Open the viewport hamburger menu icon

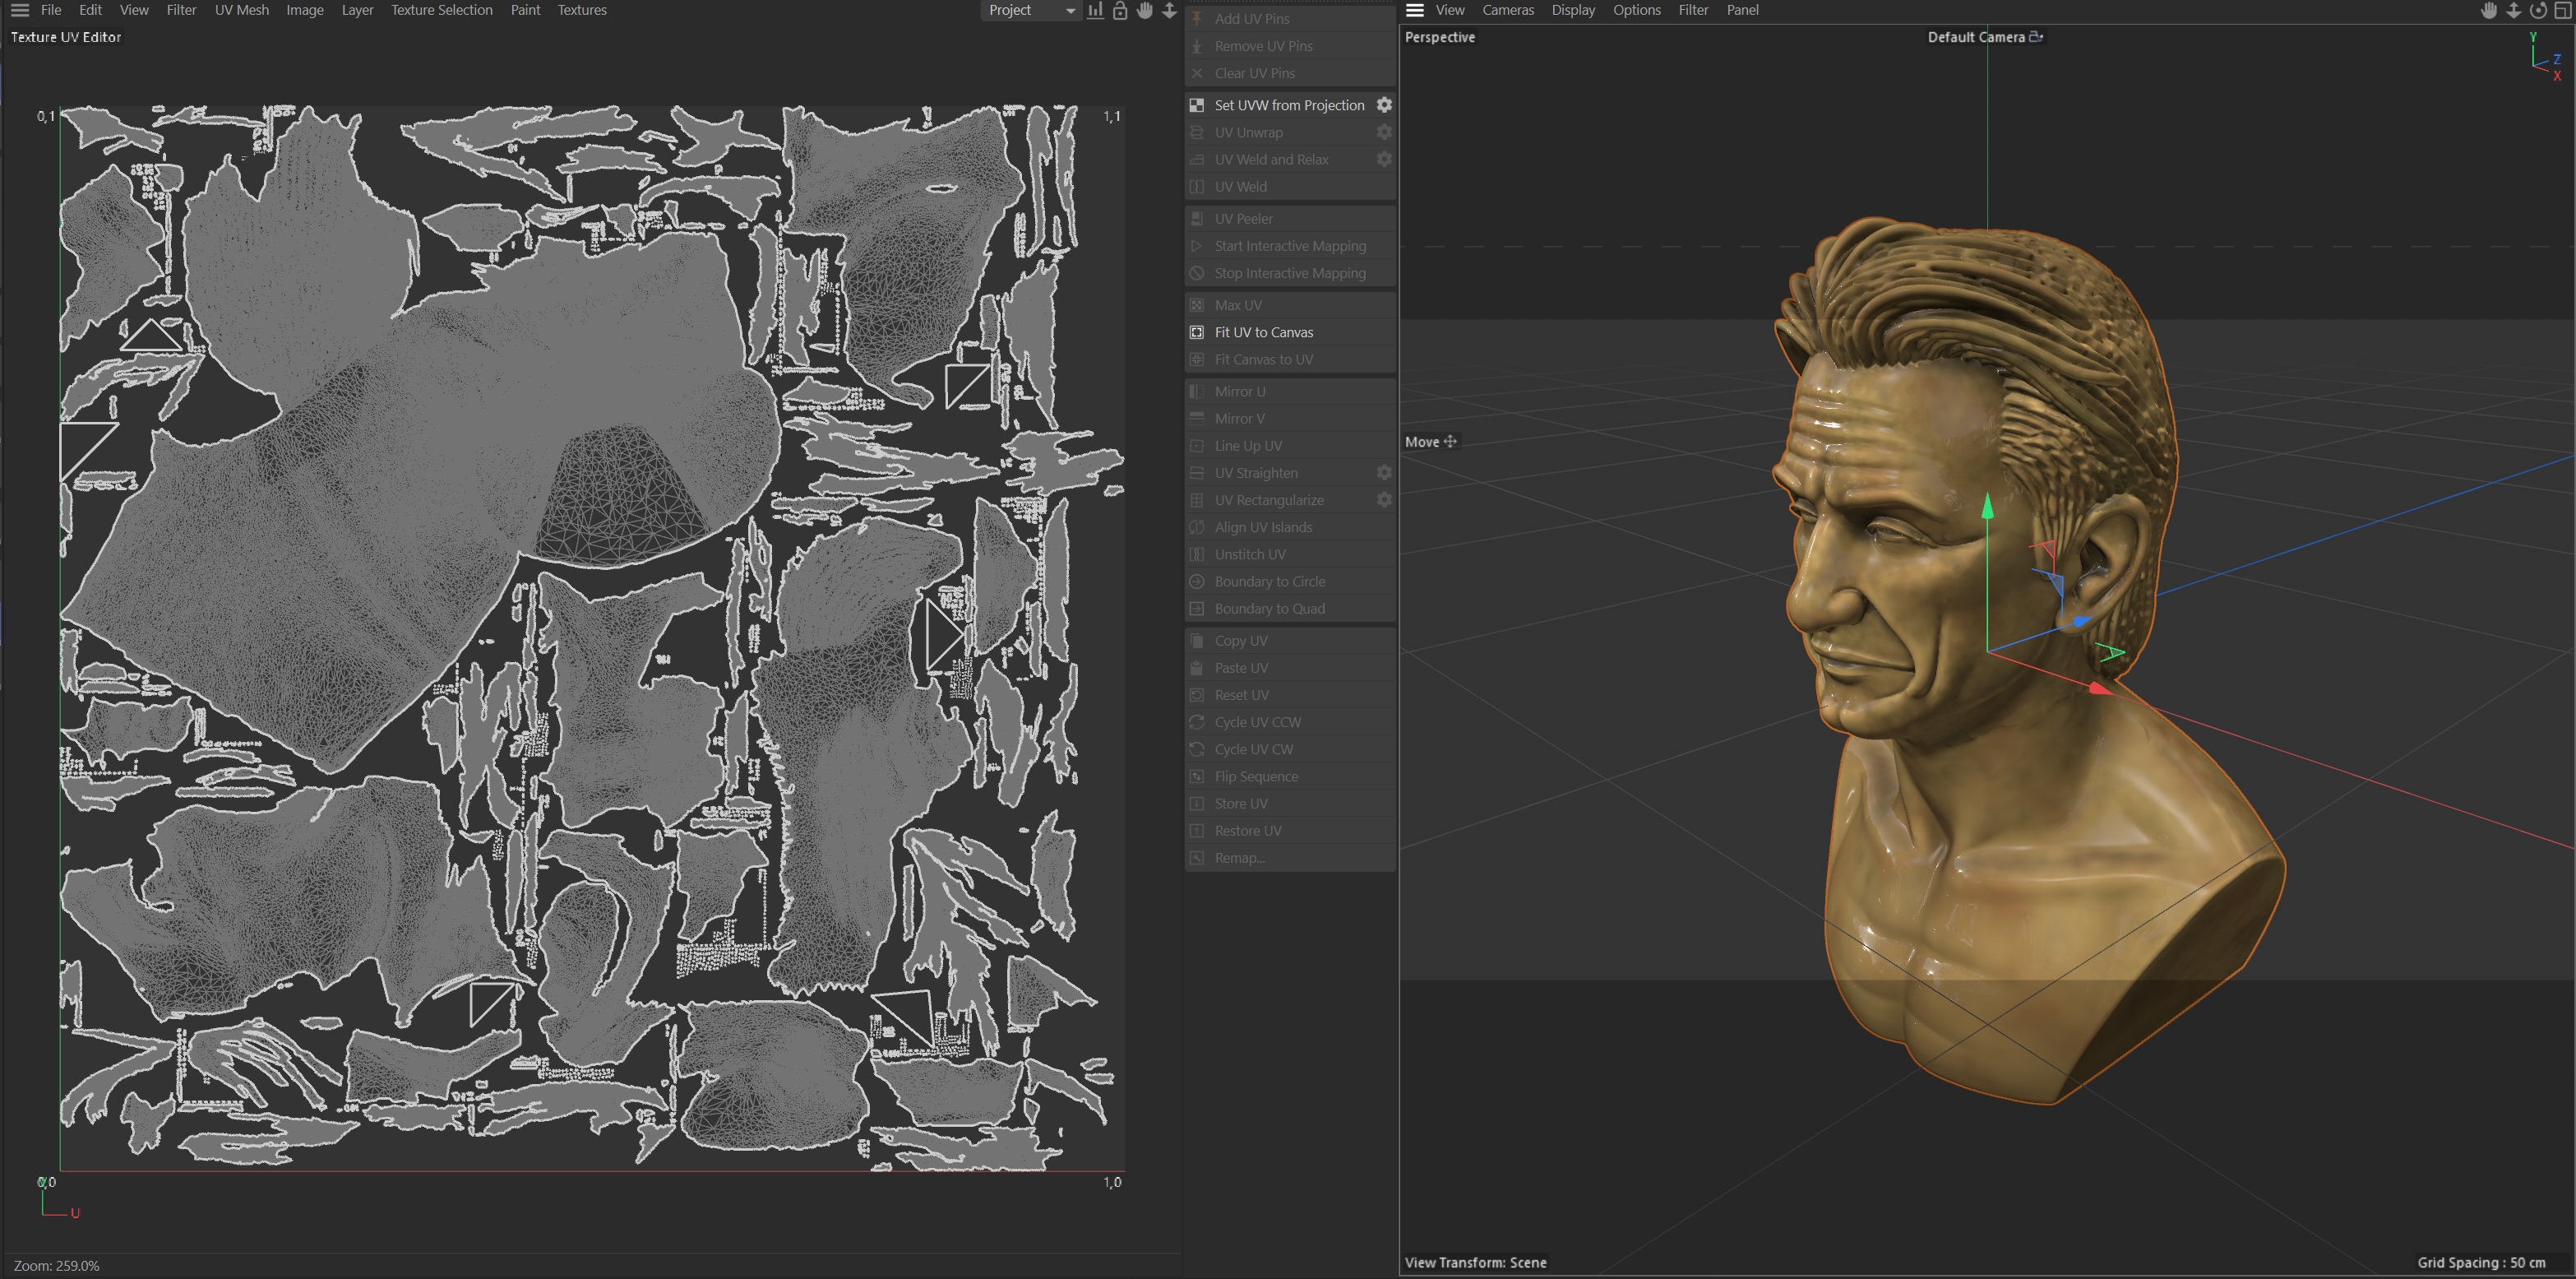(1414, 10)
